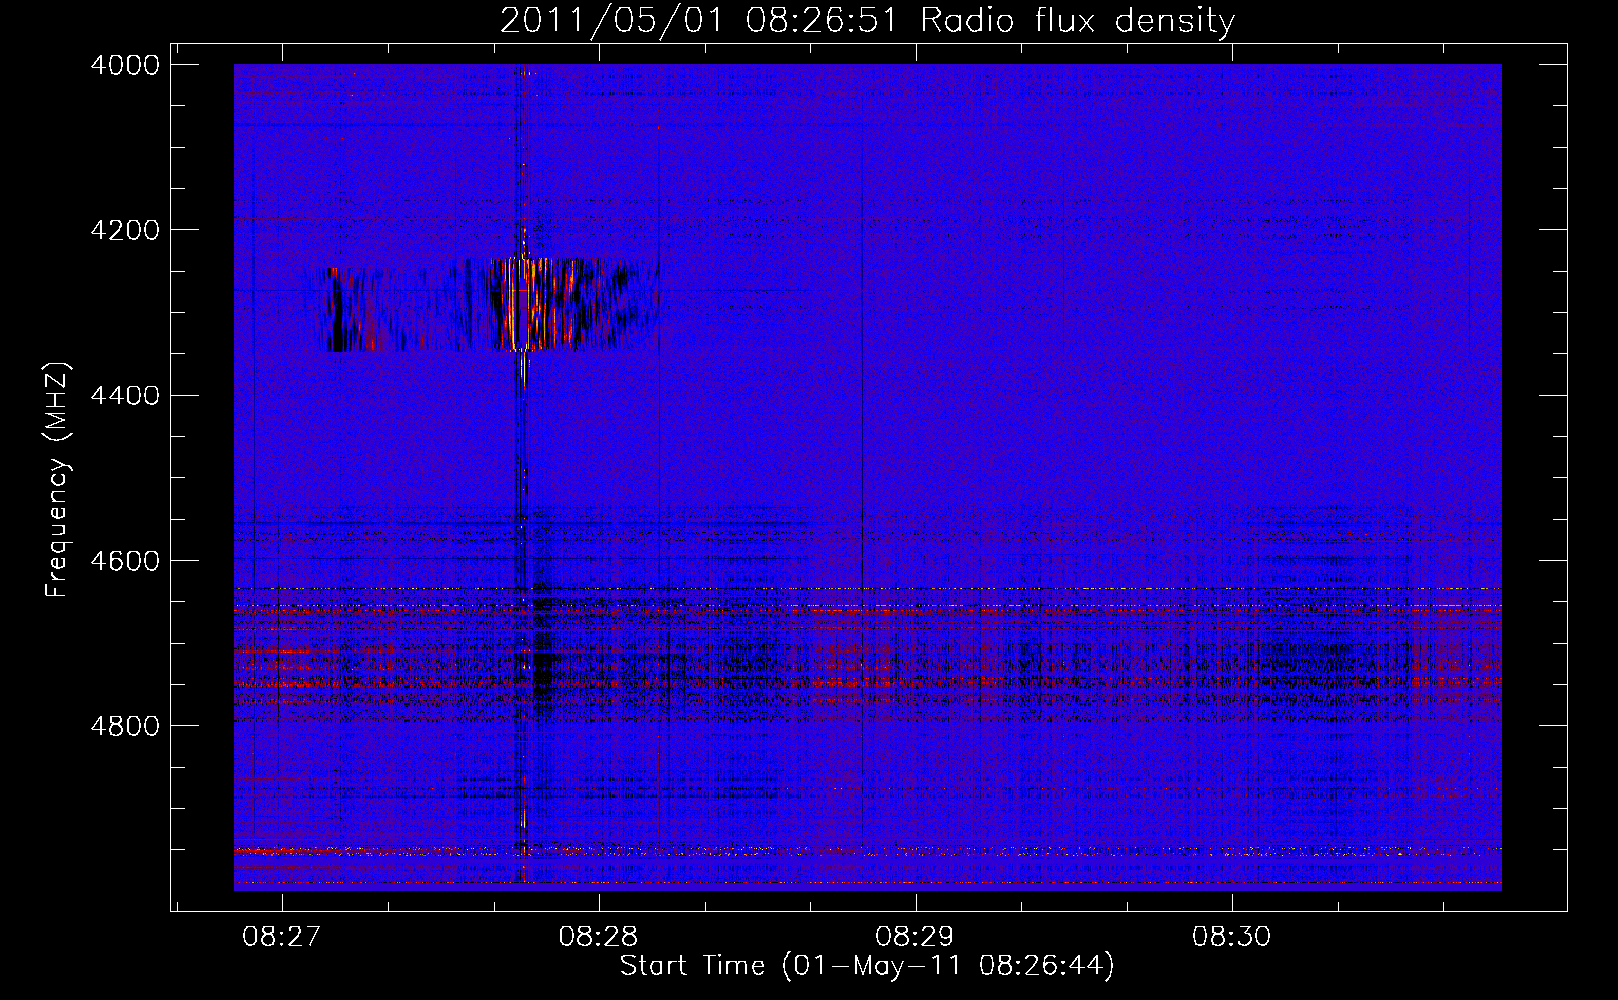Click the 08:28 time axis label
This screenshot has height=1000, width=1618.
(x=598, y=937)
